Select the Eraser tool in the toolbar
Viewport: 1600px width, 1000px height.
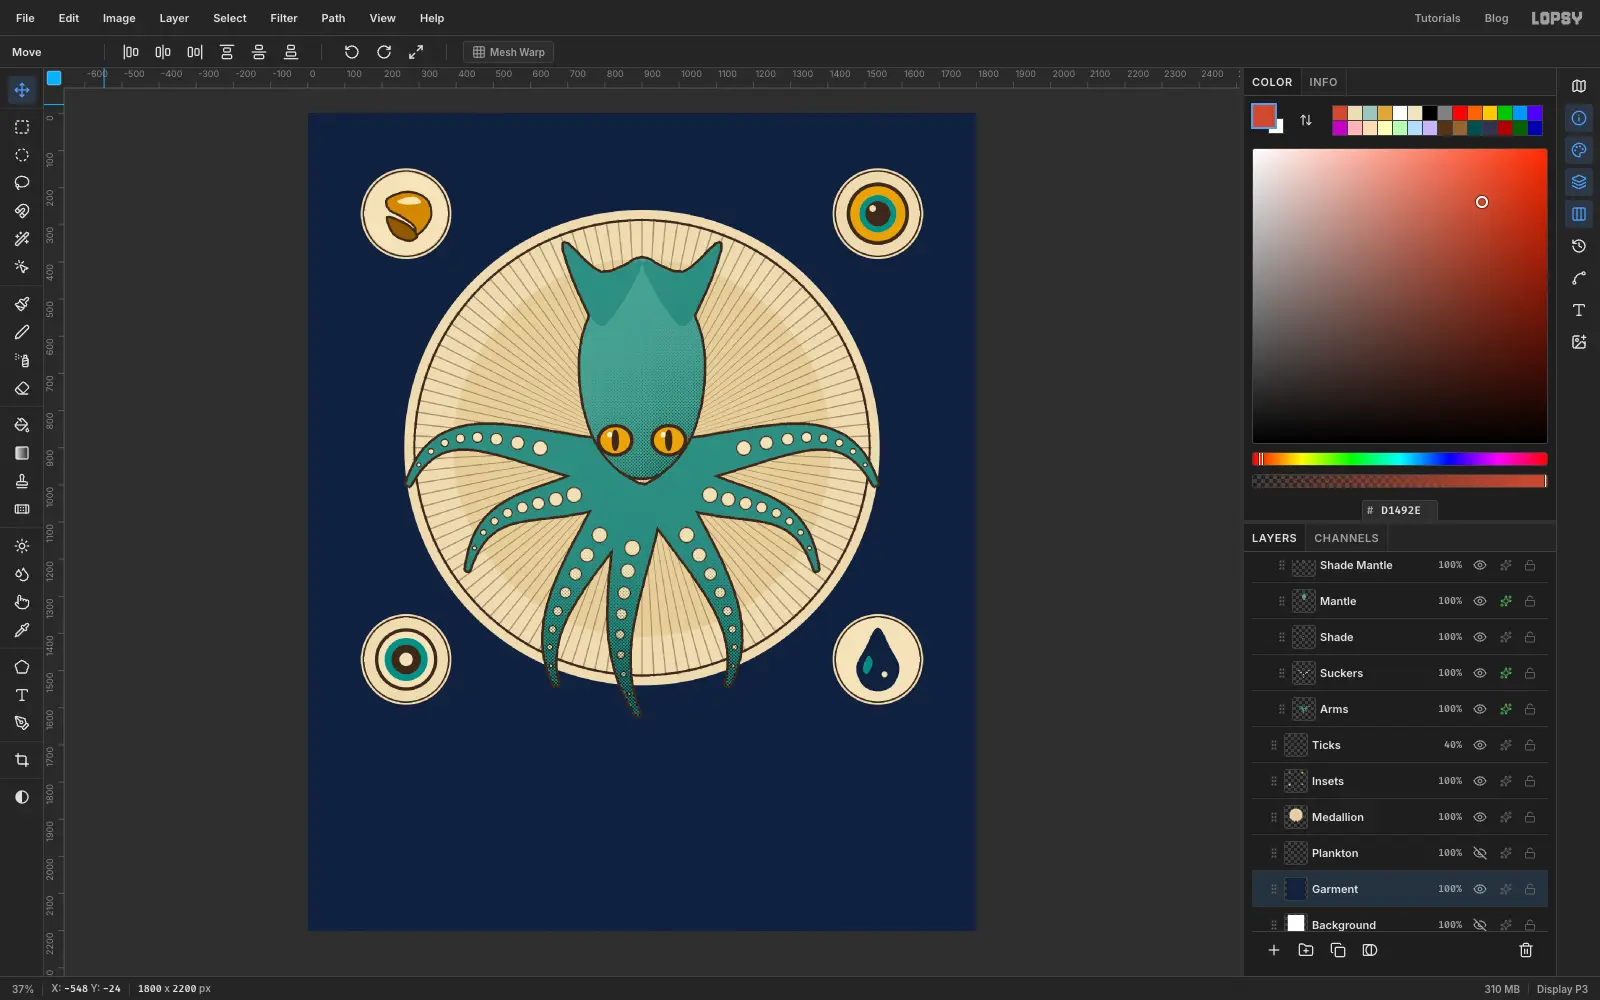click(22, 388)
